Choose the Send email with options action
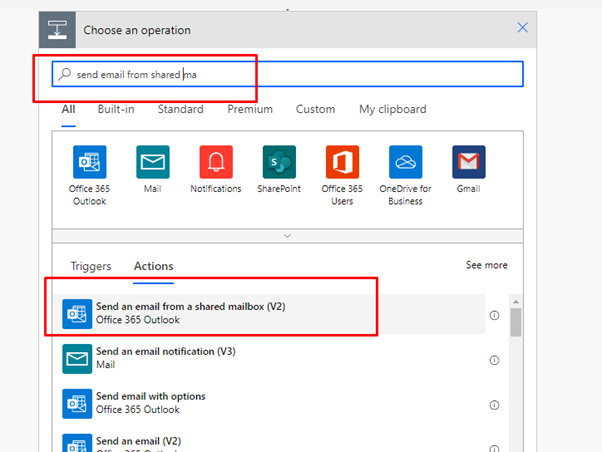This screenshot has height=452, width=602. pos(270,404)
